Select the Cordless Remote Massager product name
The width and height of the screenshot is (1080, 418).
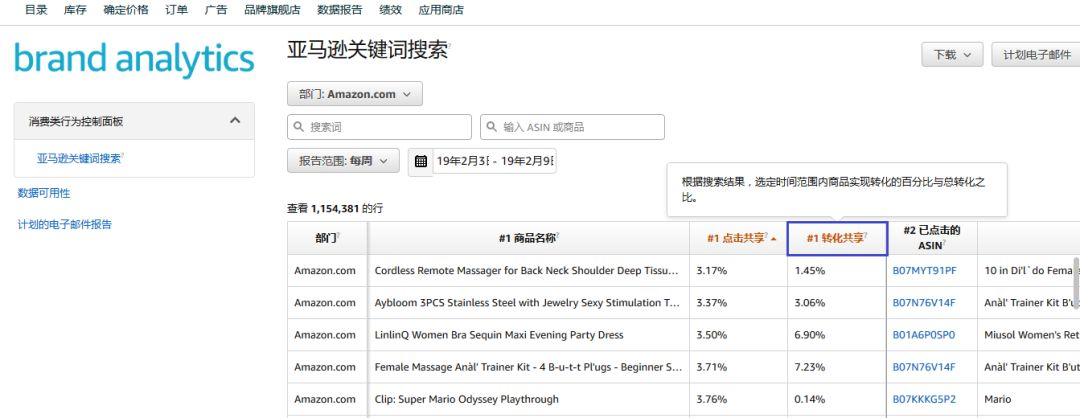click(528, 271)
